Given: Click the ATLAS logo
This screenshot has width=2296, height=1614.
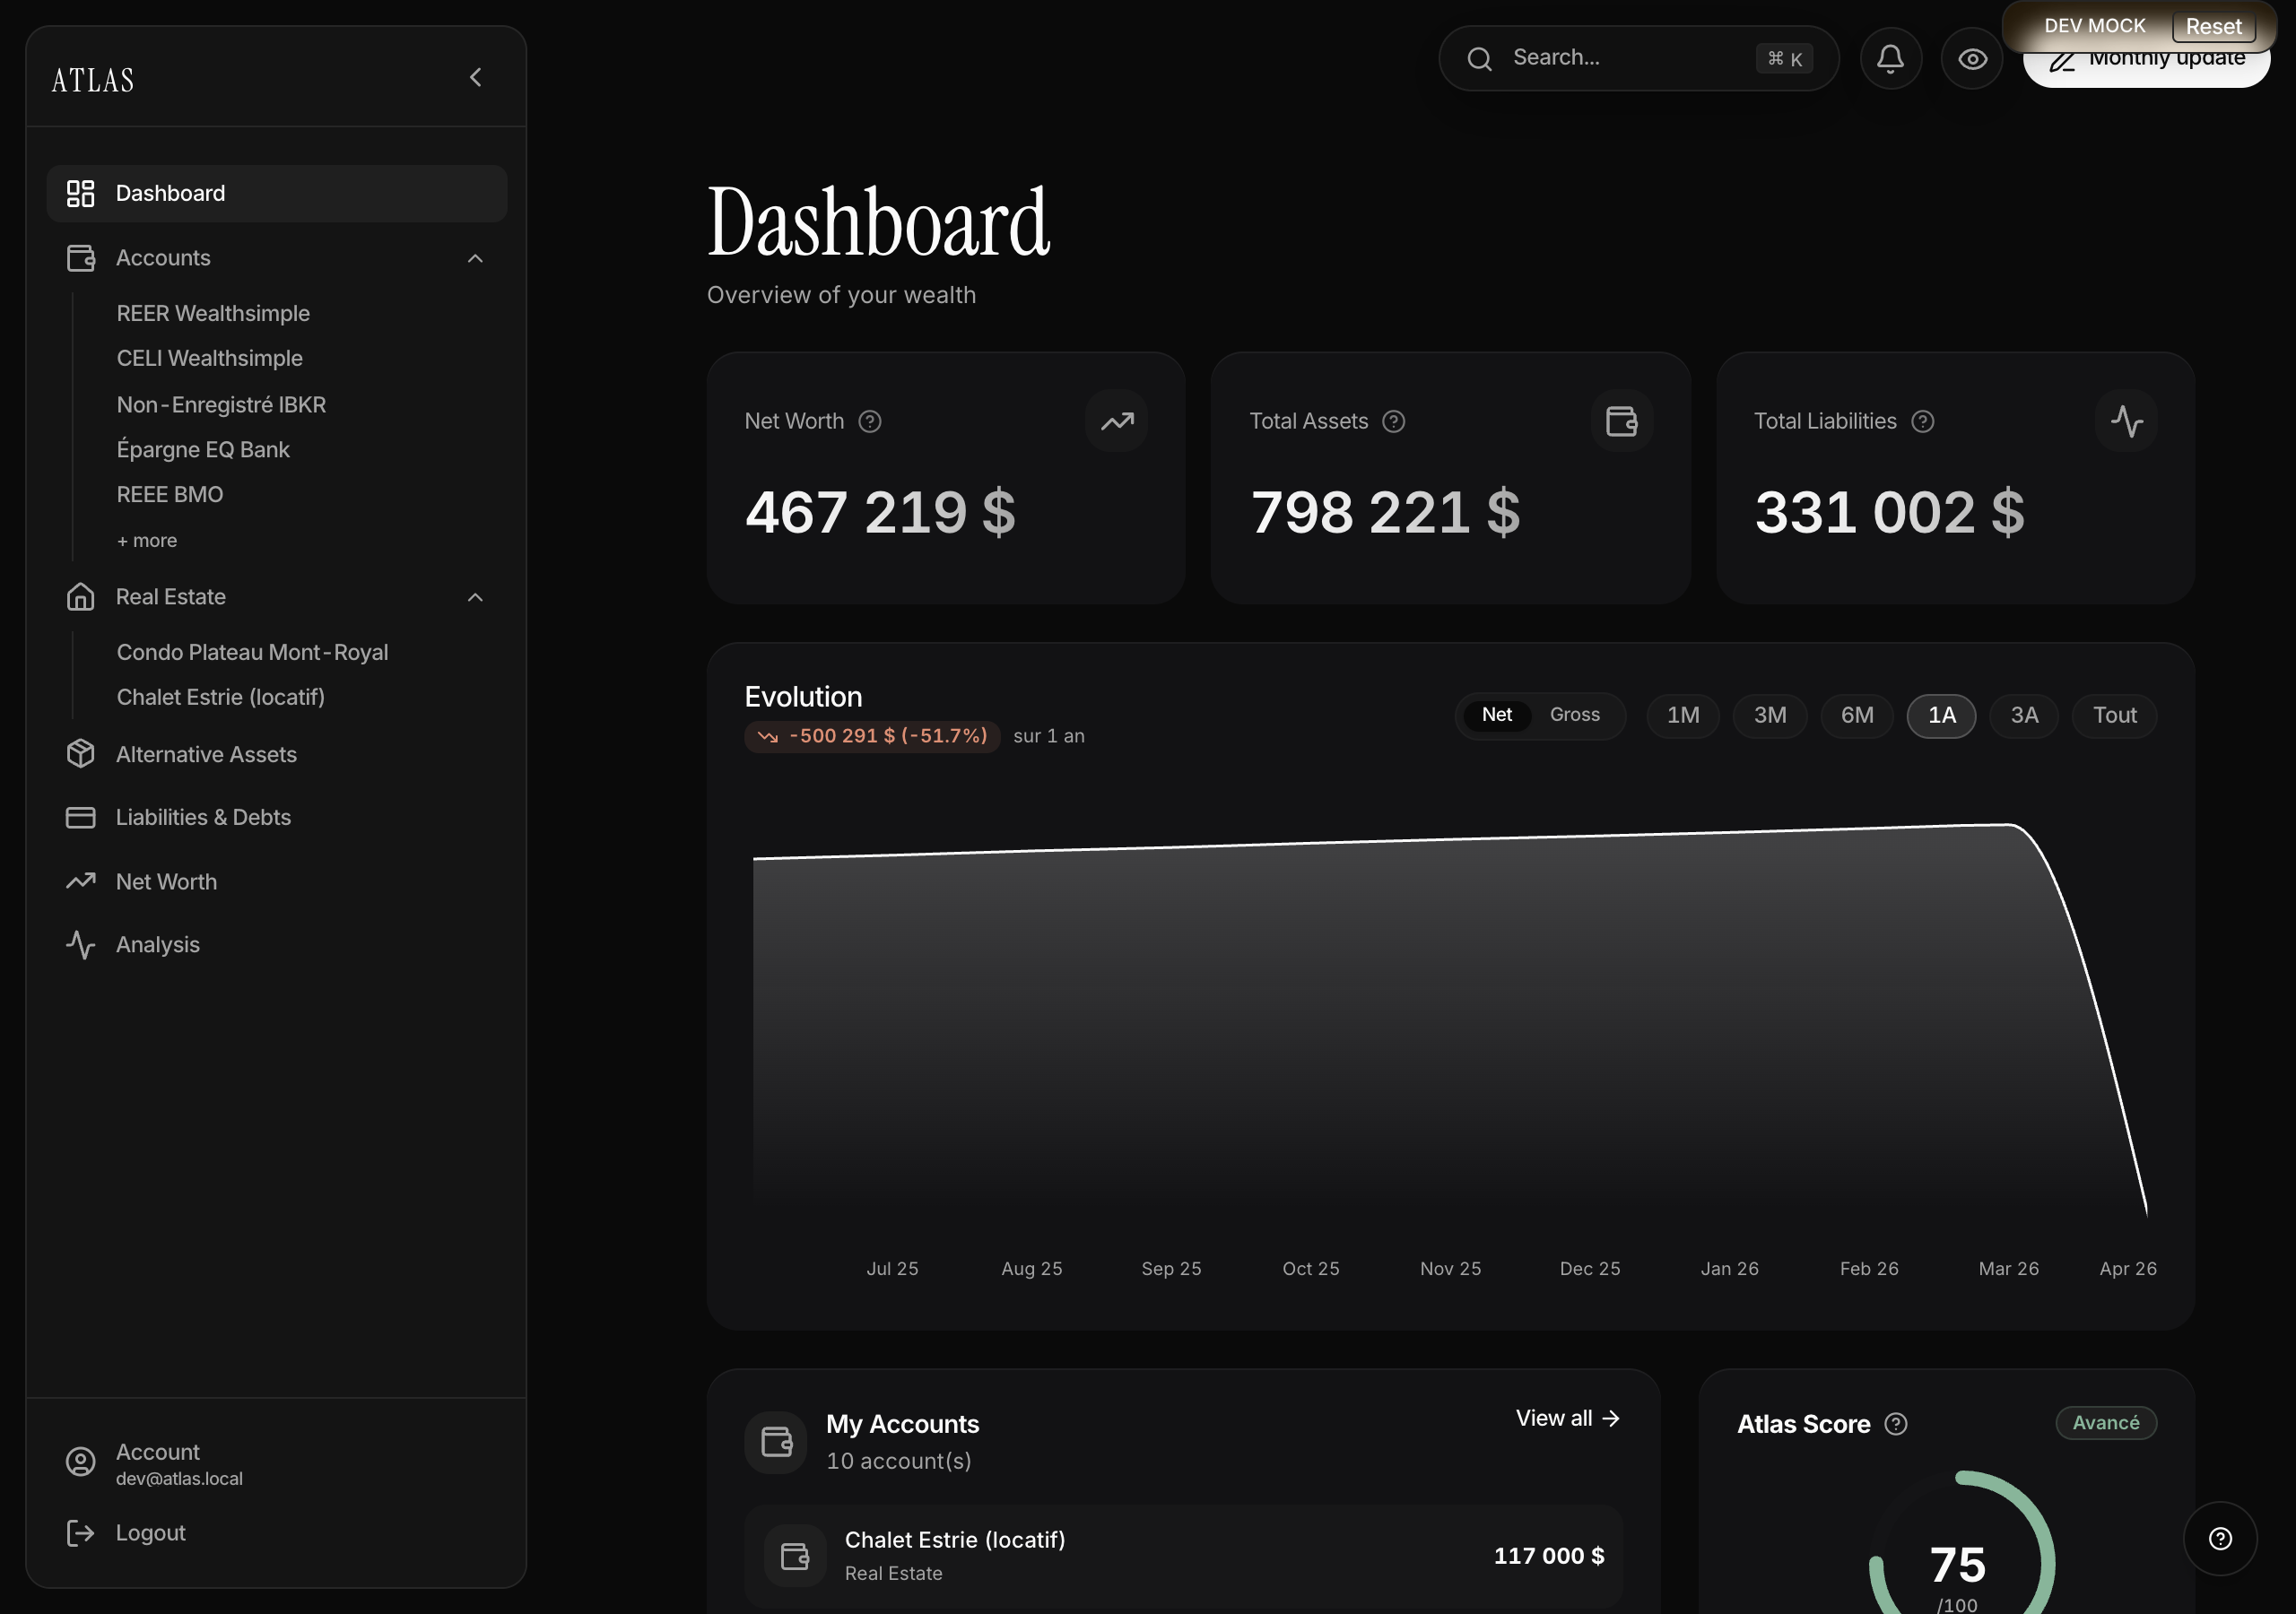Looking at the screenshot, I should pyautogui.click(x=93, y=80).
